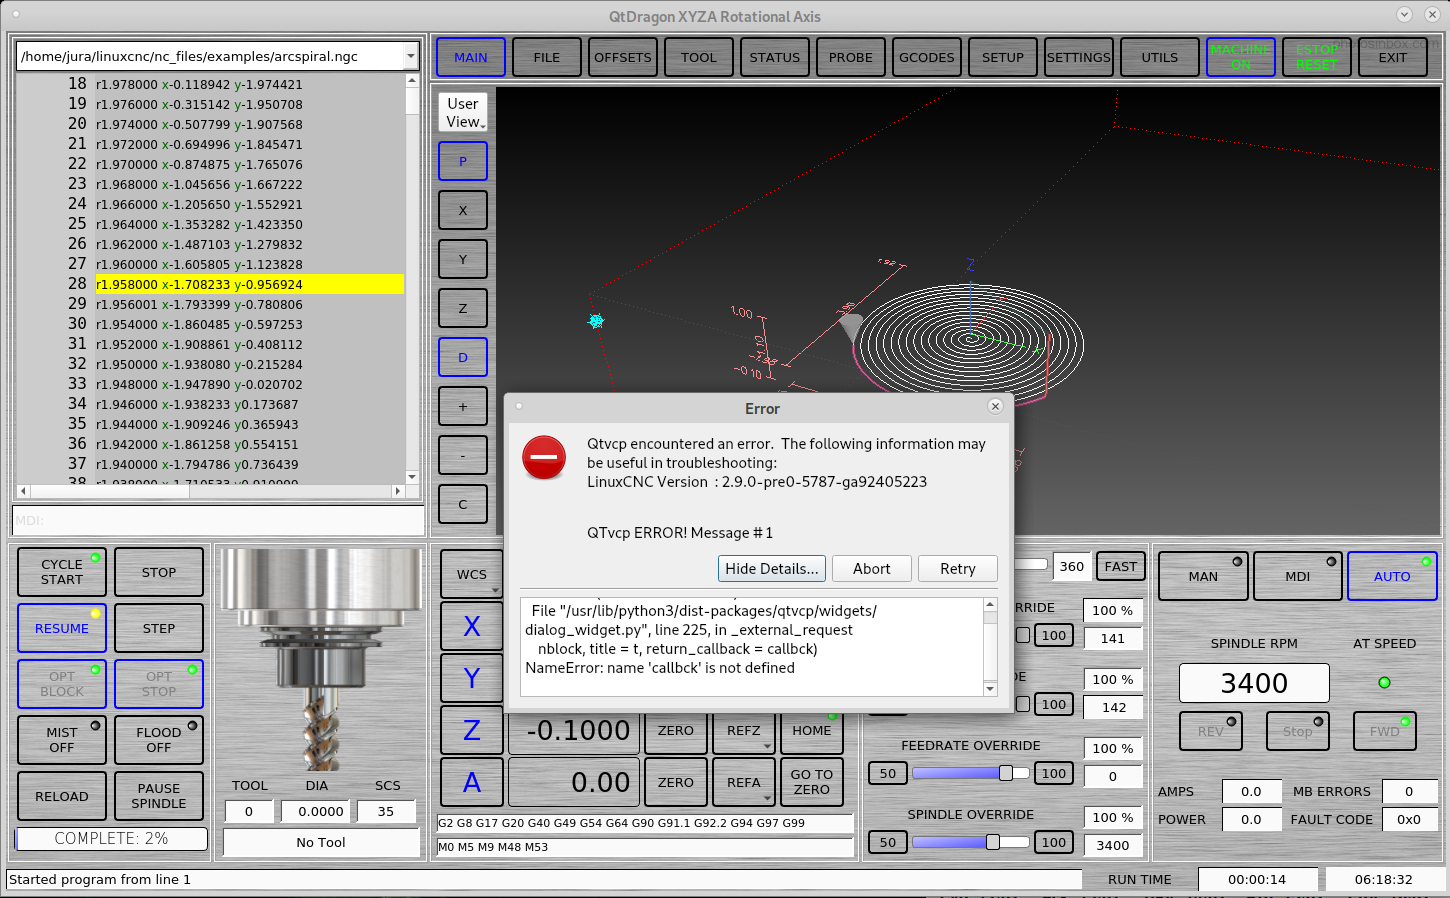Click Retry in the error dialog
The width and height of the screenshot is (1450, 898).
pos(958,568)
